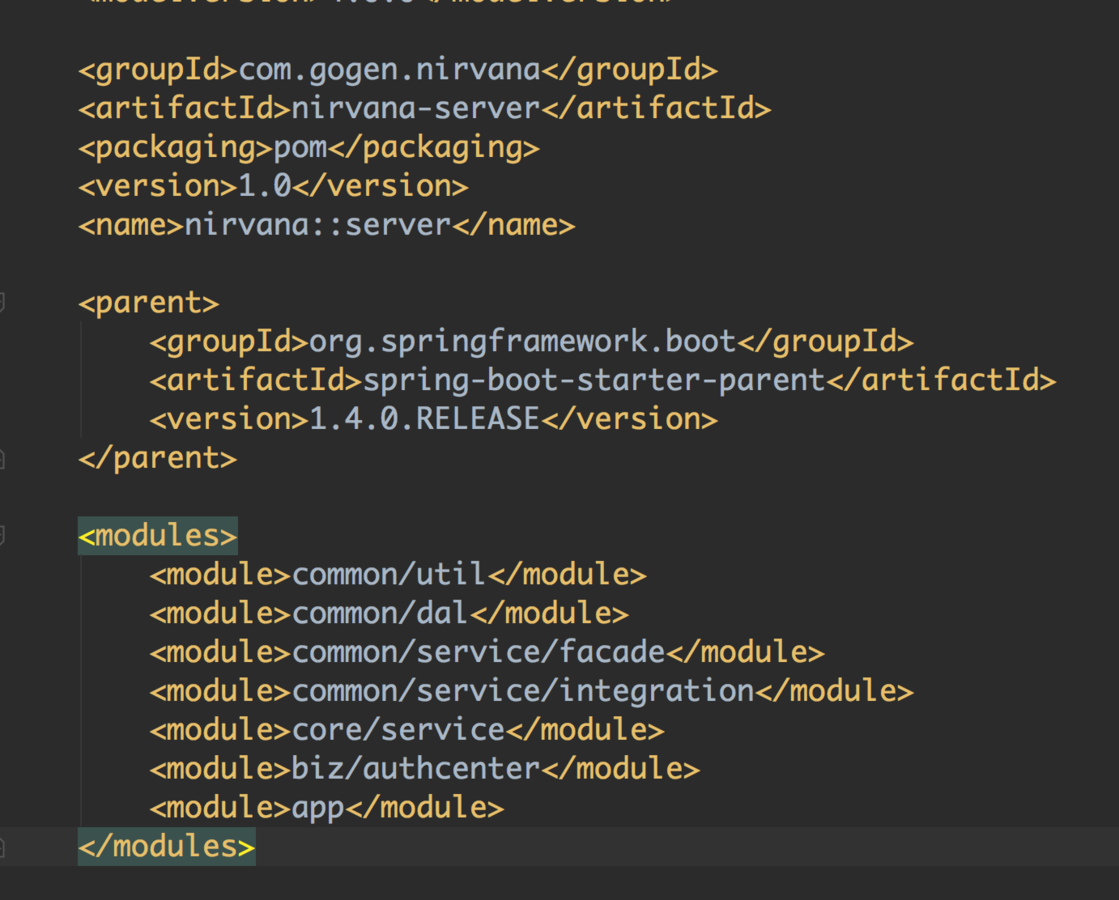The height and width of the screenshot is (900, 1119).
Task: Click the opening parent tag
Action: pos(148,303)
